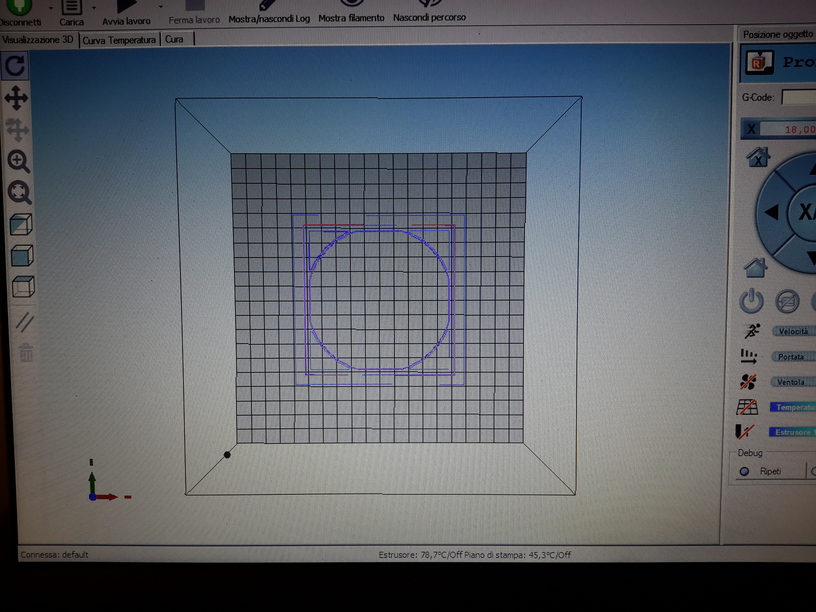
Task: Toggle the fan (Ventola) on/off icon
Action: point(749,381)
